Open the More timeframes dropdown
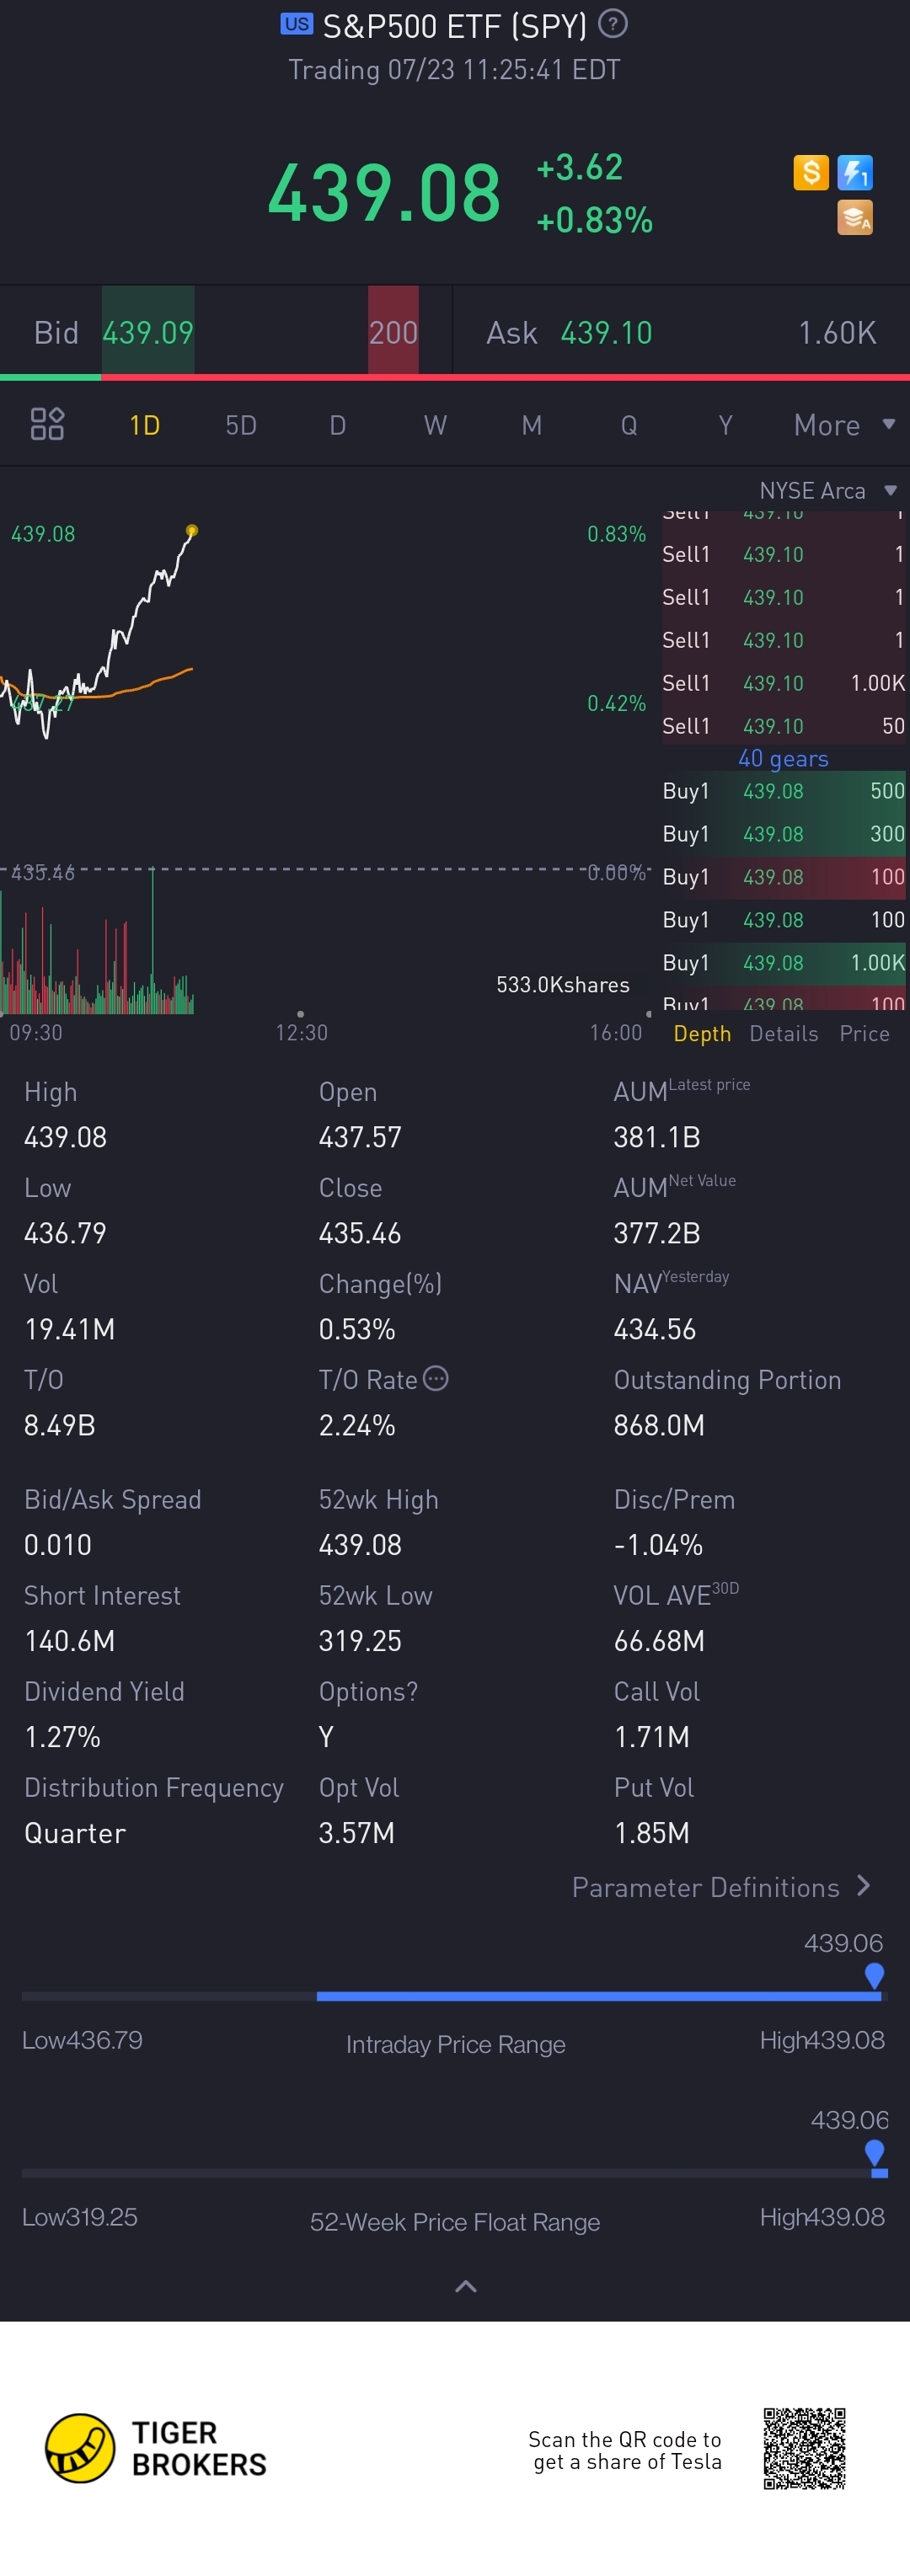This screenshot has height=2576, width=910. click(844, 425)
